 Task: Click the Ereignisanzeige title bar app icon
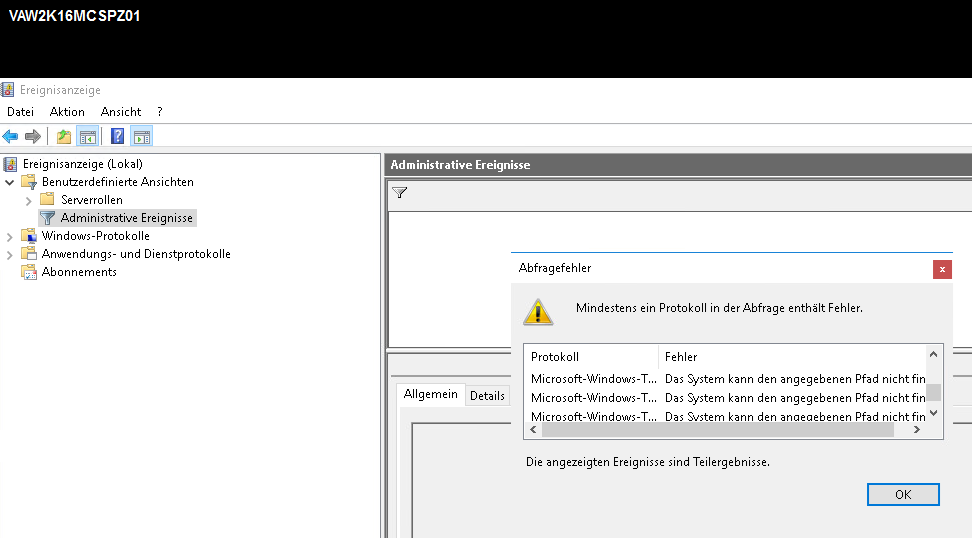tap(7, 90)
